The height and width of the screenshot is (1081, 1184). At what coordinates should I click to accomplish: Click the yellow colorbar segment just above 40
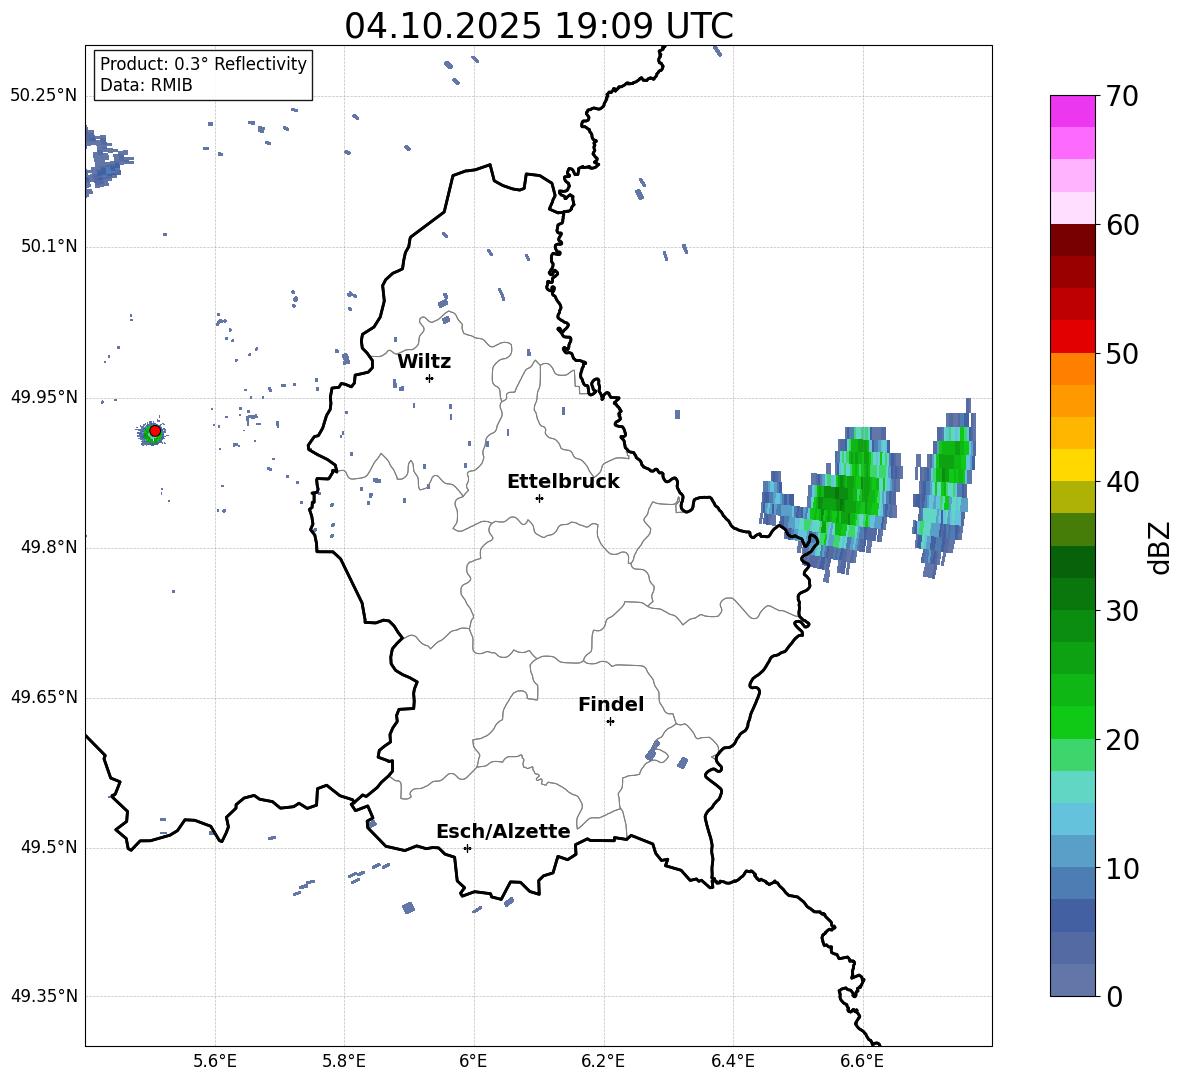(1073, 465)
